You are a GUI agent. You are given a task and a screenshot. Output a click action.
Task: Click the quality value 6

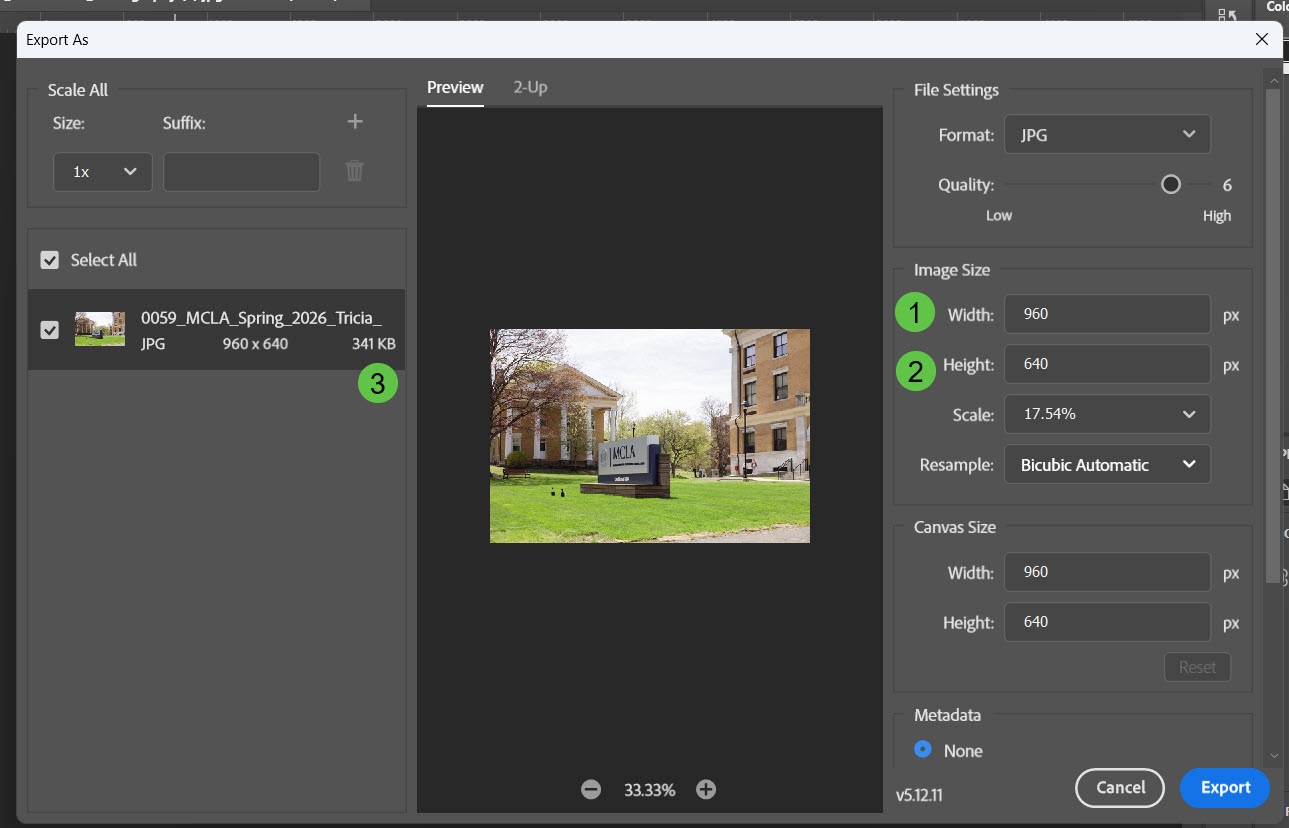1227,185
